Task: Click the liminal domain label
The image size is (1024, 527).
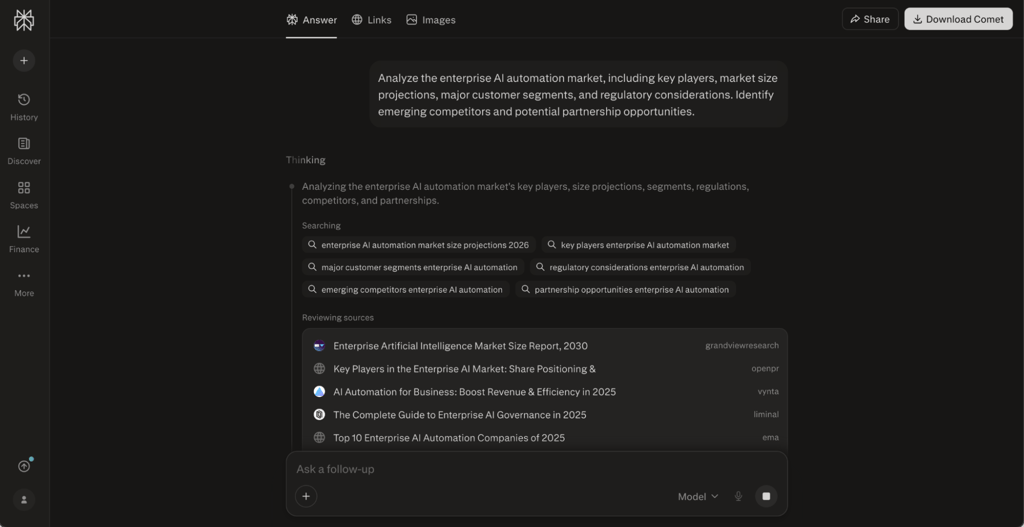Action: click(766, 415)
